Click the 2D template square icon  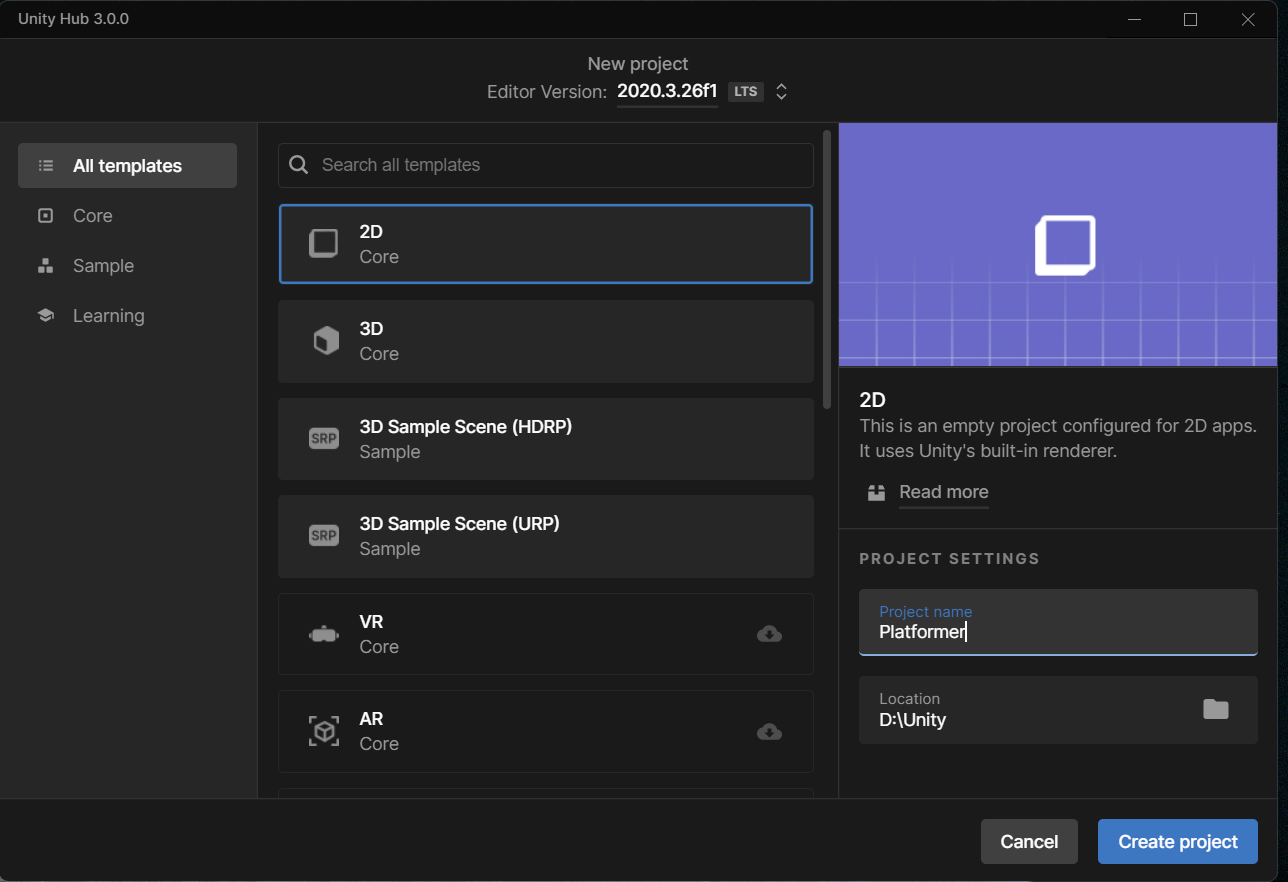coord(324,244)
